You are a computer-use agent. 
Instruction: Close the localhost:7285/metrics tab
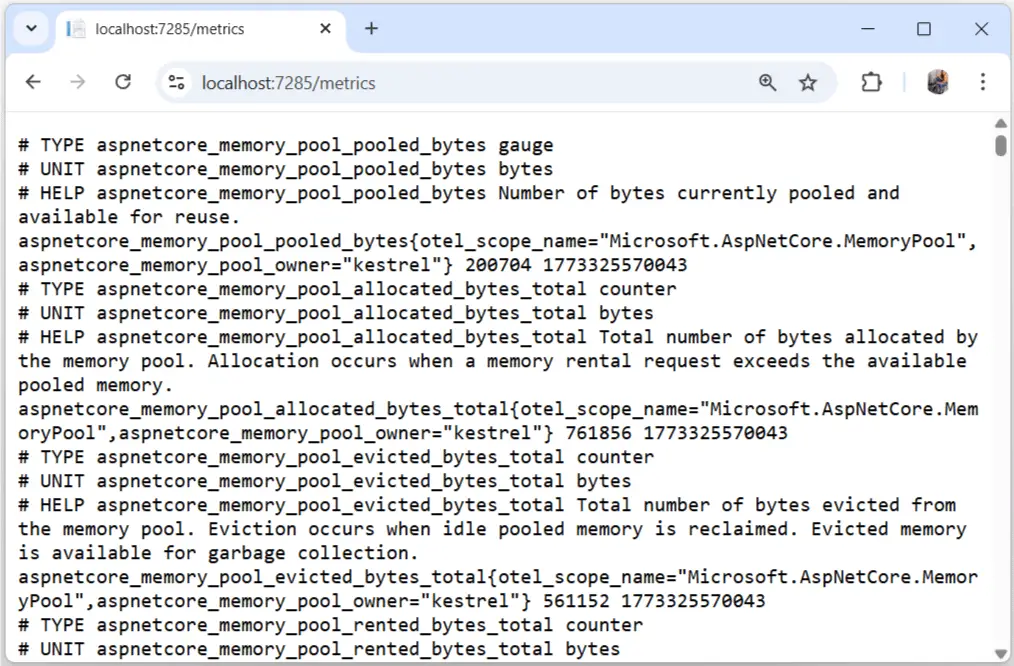pos(325,29)
